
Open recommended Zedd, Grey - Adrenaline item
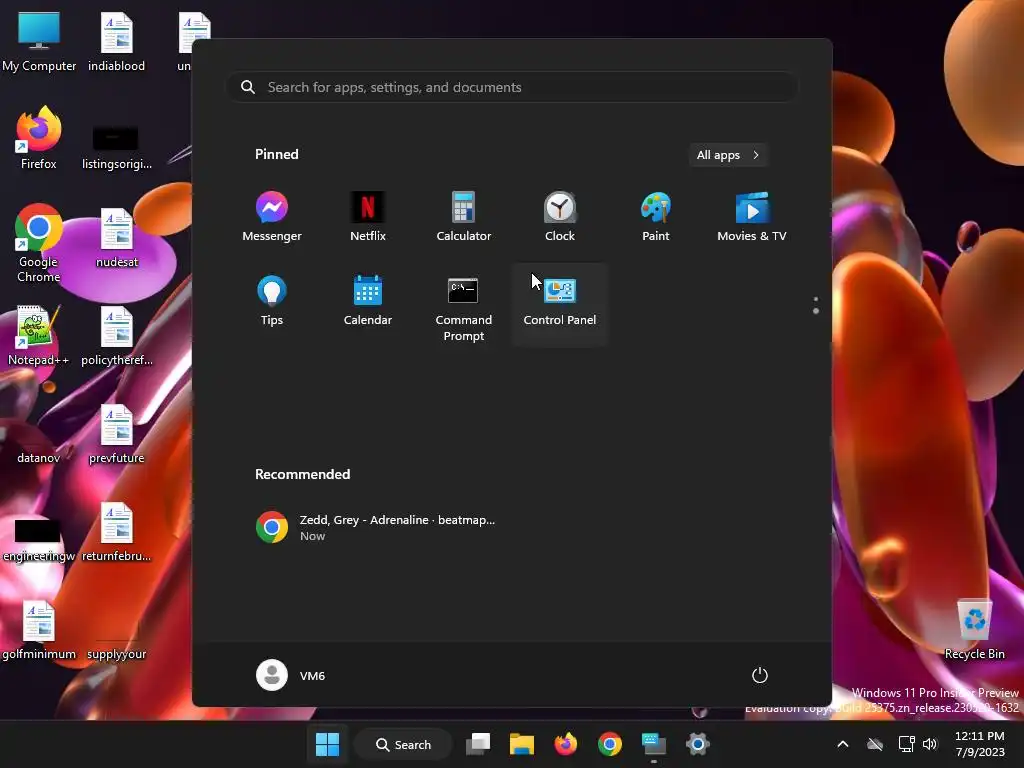pyautogui.click(x=376, y=527)
